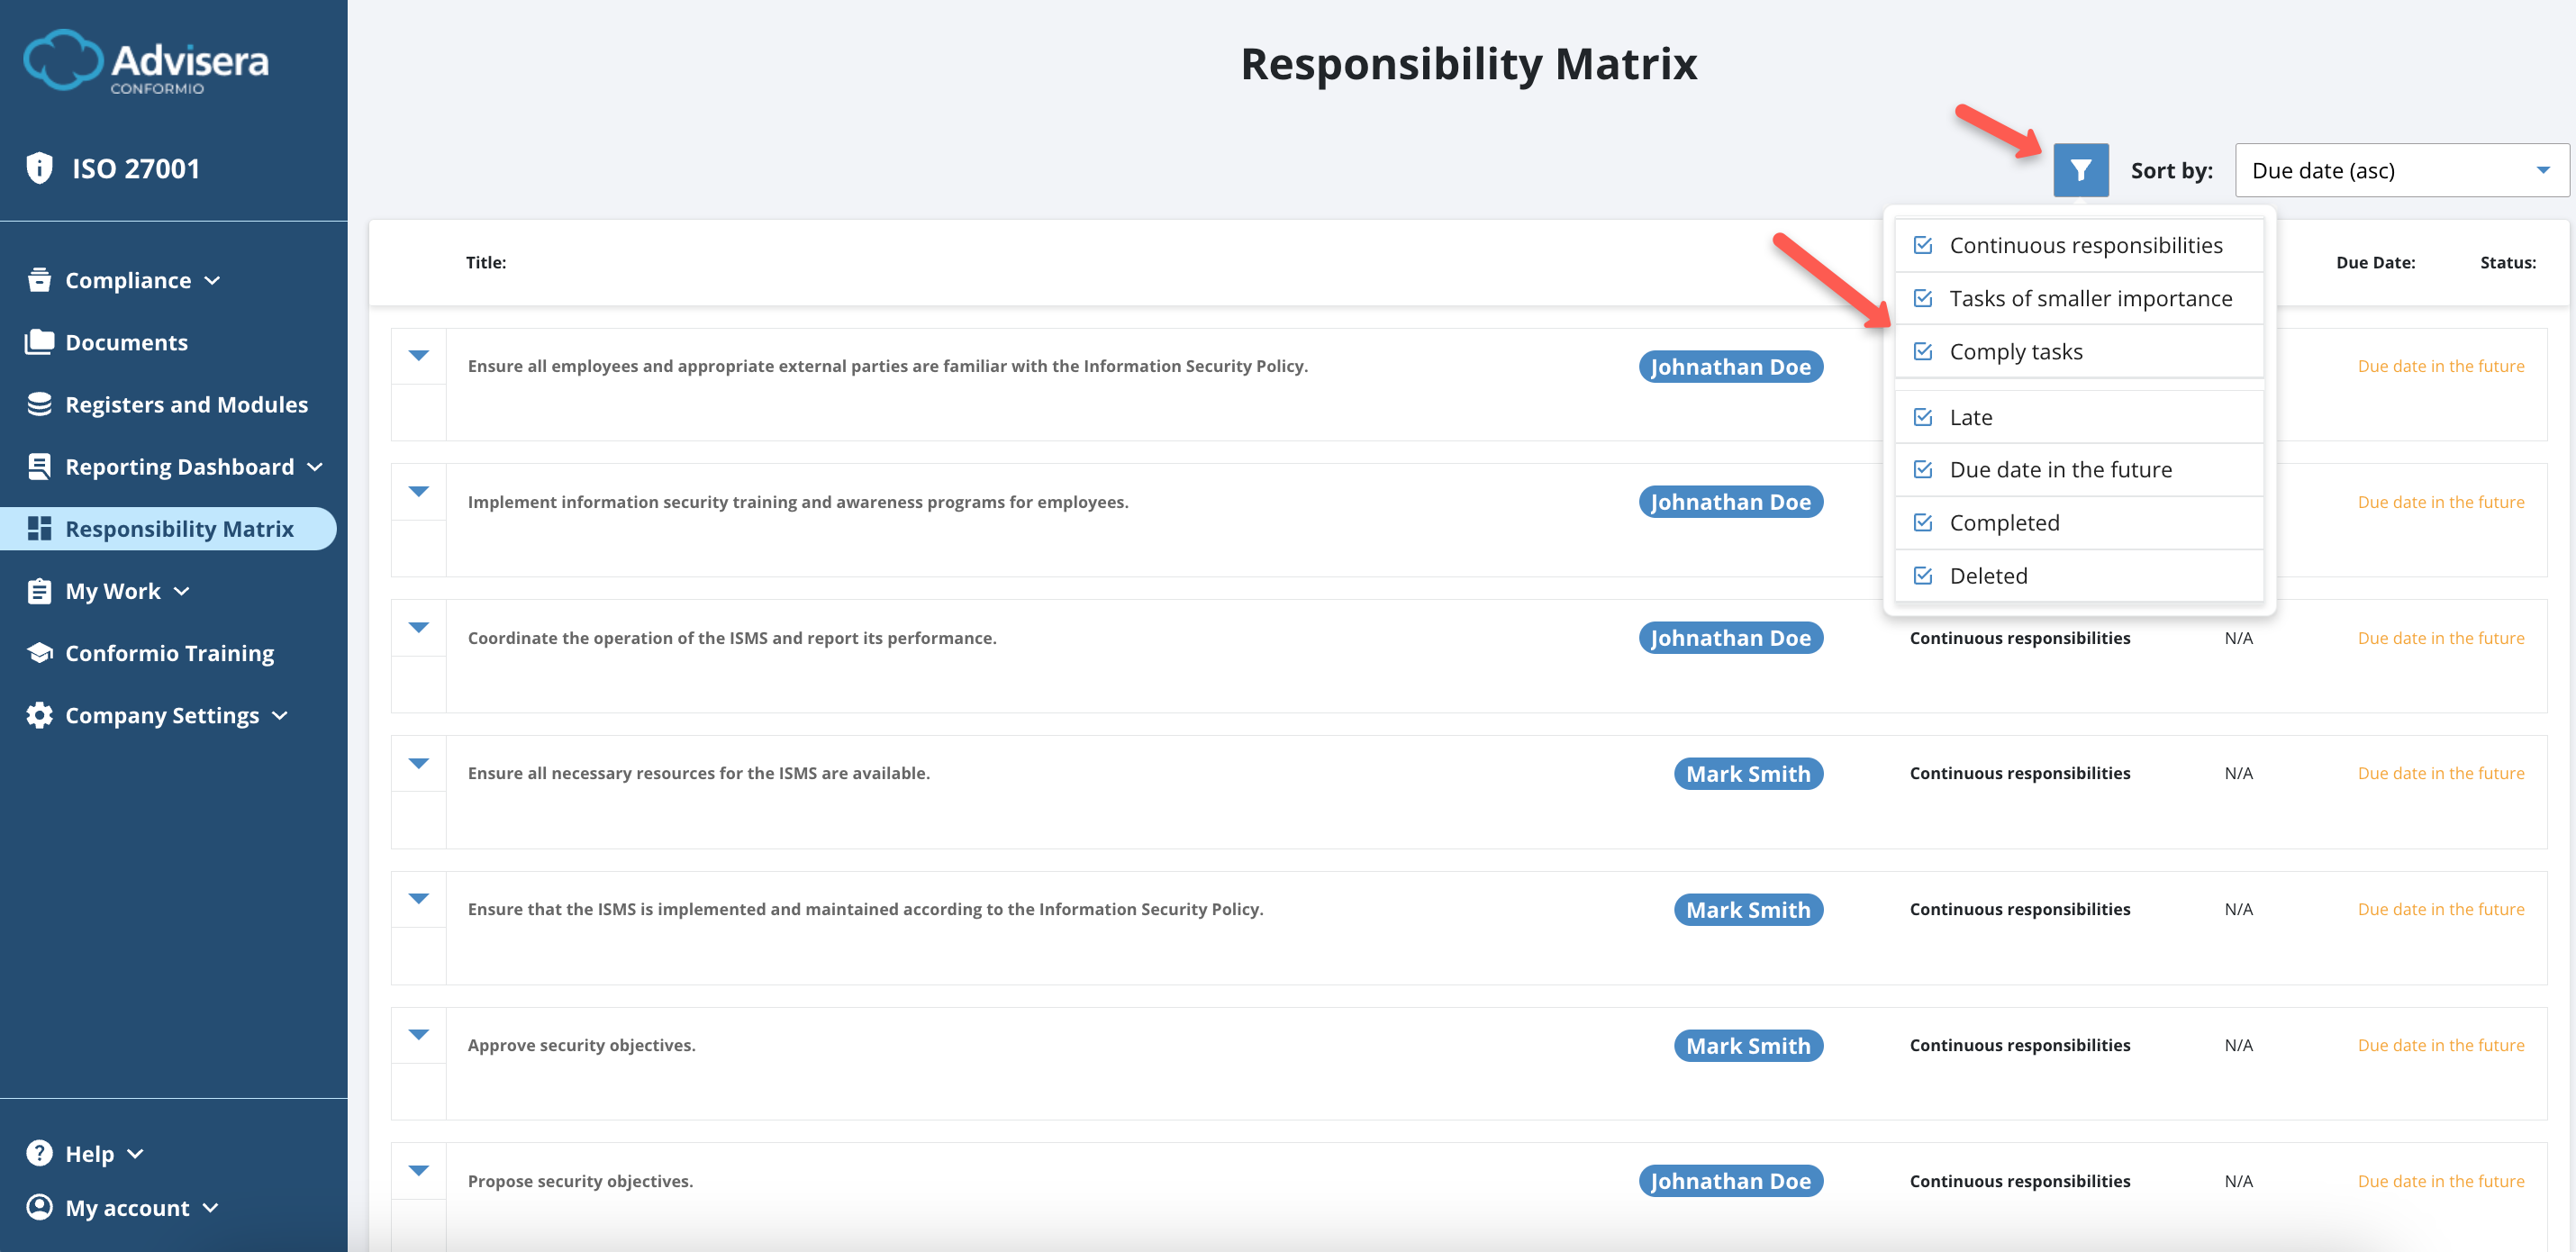This screenshot has width=2576, height=1252.
Task: Click the ISO 27001 shield icon
Action: (39, 168)
